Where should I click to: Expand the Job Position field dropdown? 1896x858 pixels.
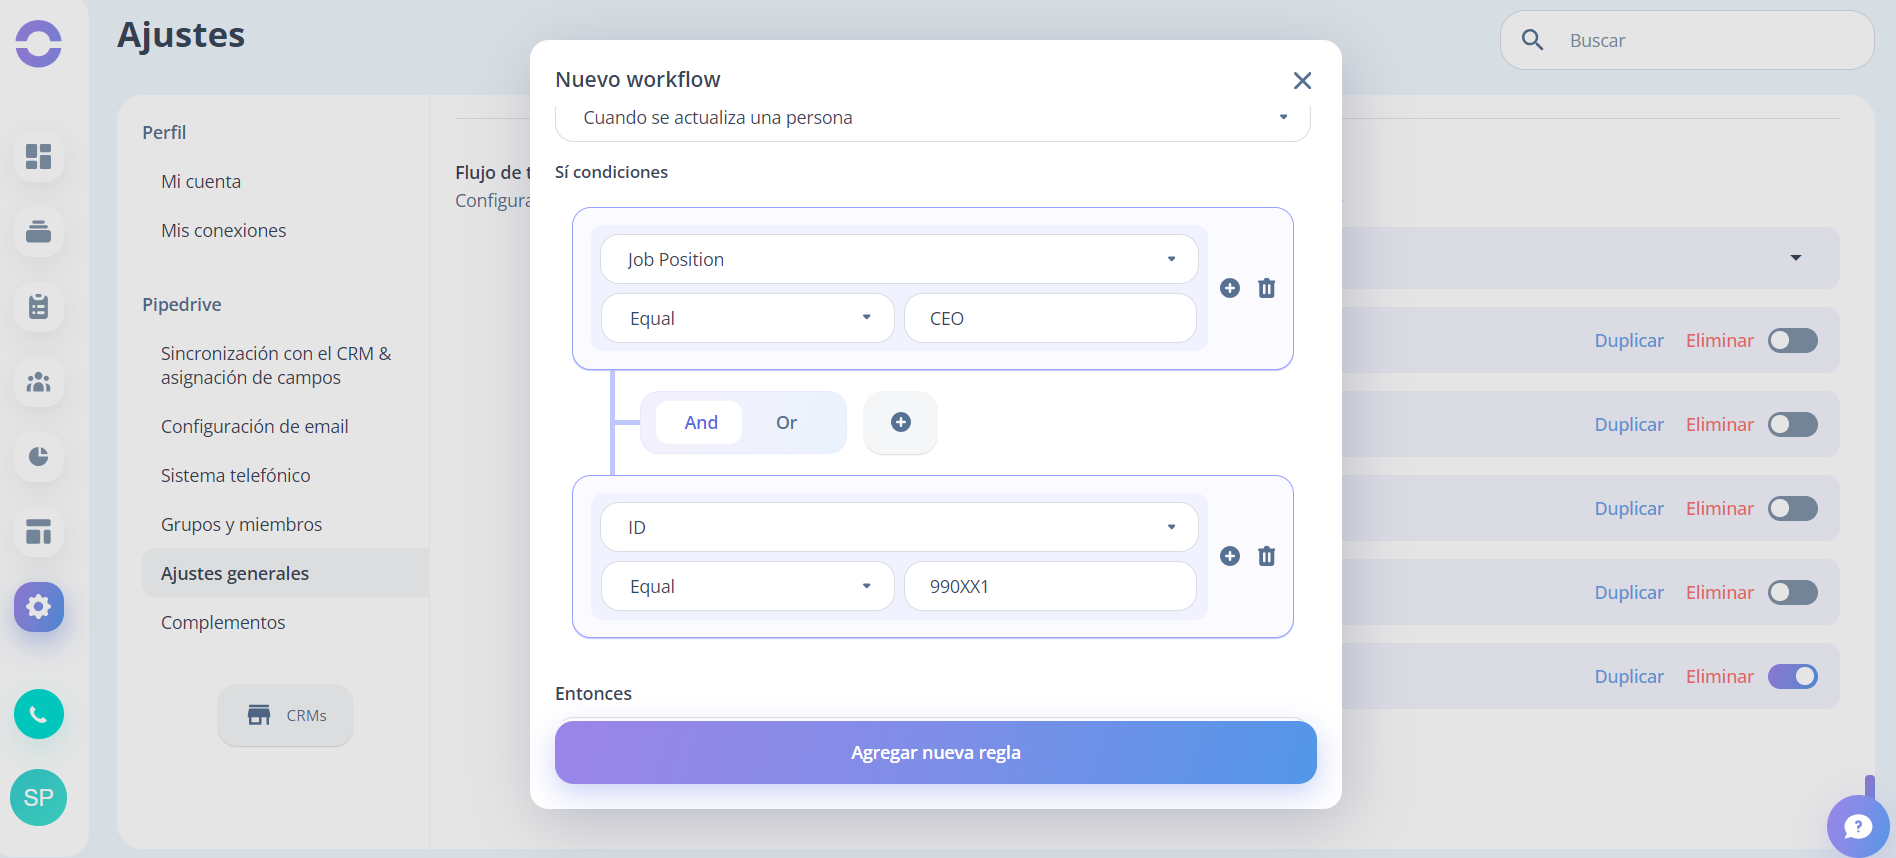899,259
